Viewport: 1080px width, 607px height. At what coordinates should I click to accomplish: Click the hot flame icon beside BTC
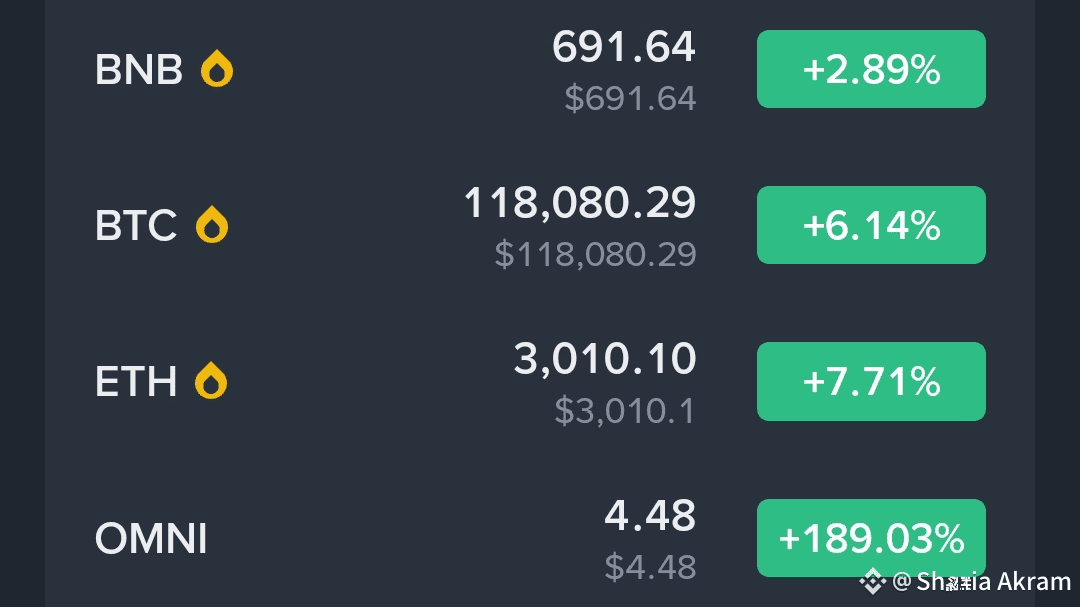tap(211, 225)
